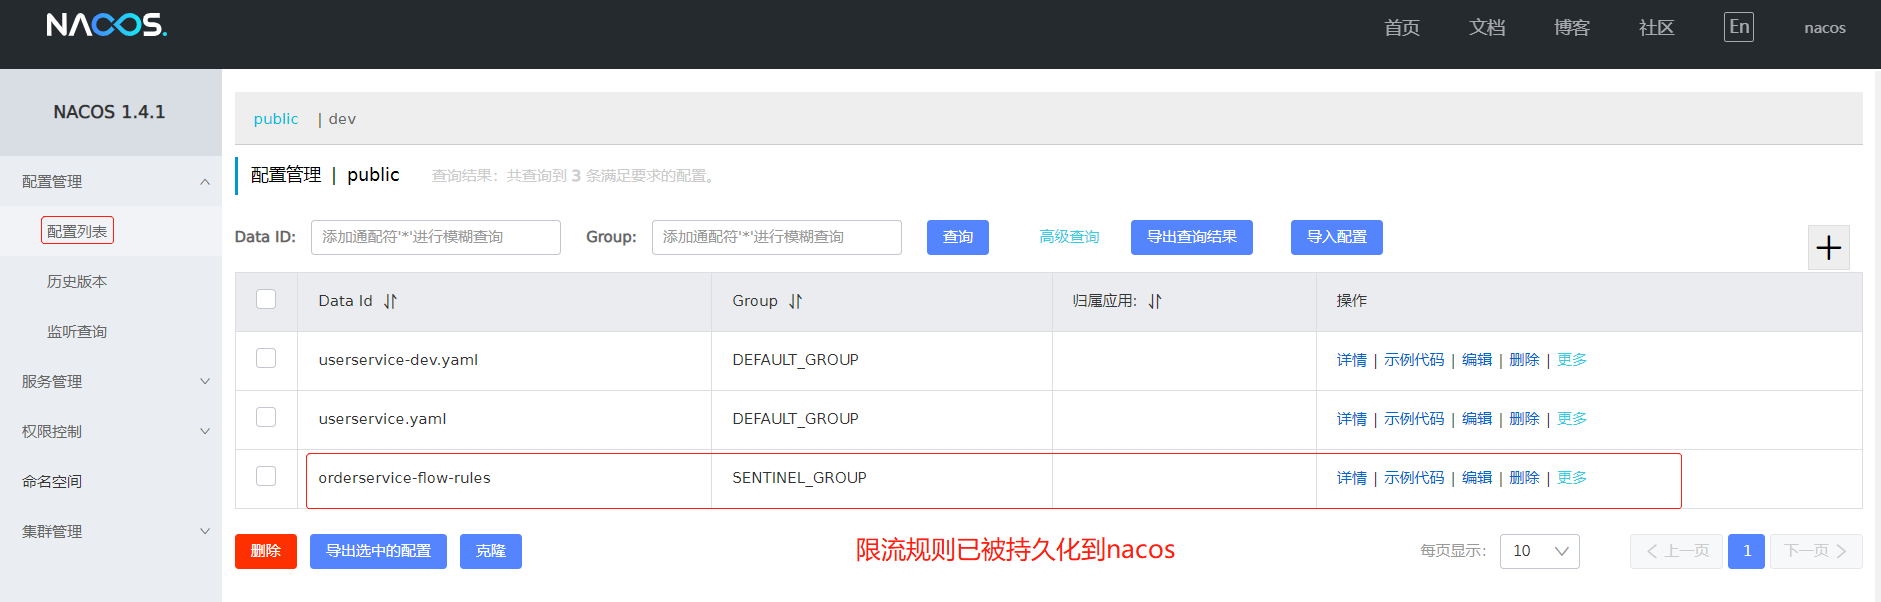
Task: Open 示例代码 for orderservice-flow-rules
Action: 1414,478
